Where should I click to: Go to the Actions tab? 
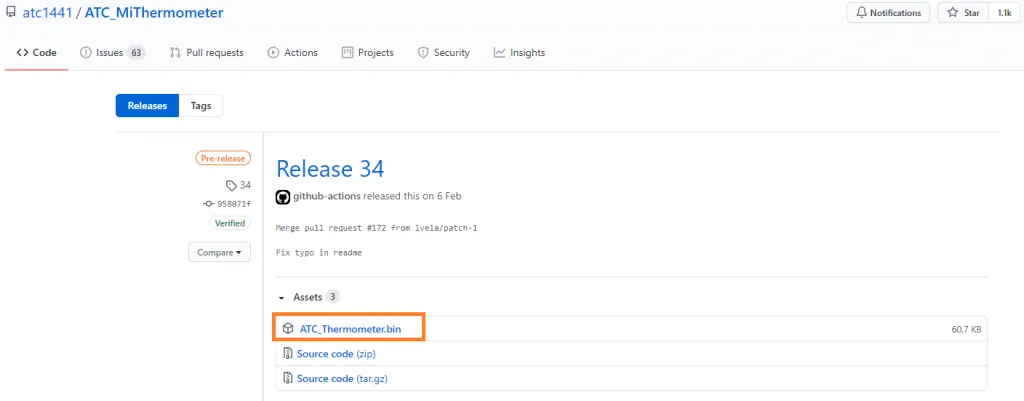[293, 52]
